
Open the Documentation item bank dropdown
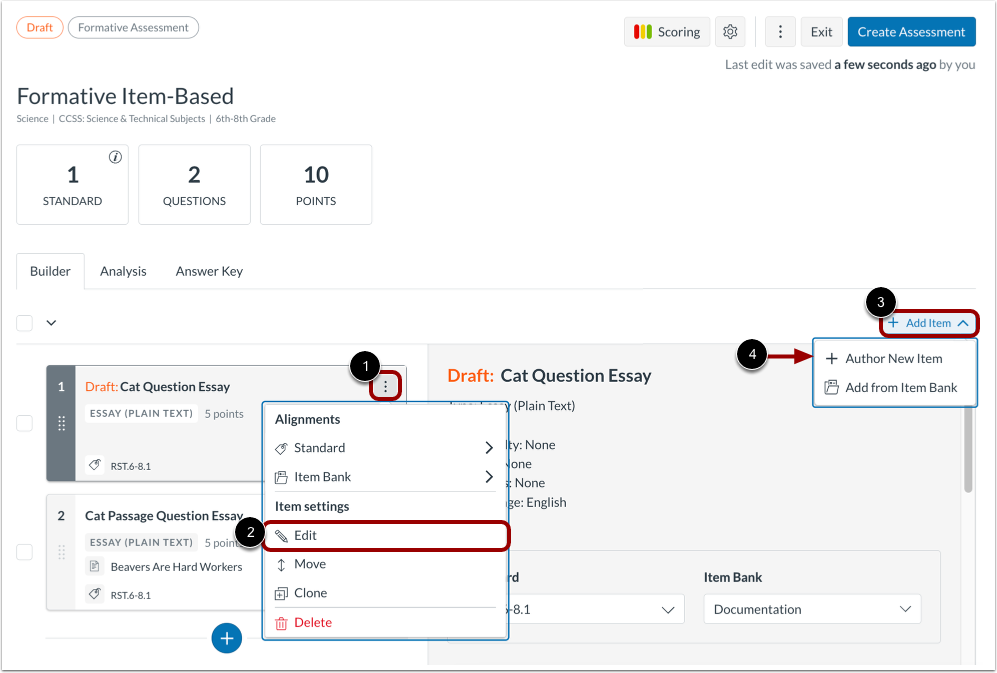point(812,609)
